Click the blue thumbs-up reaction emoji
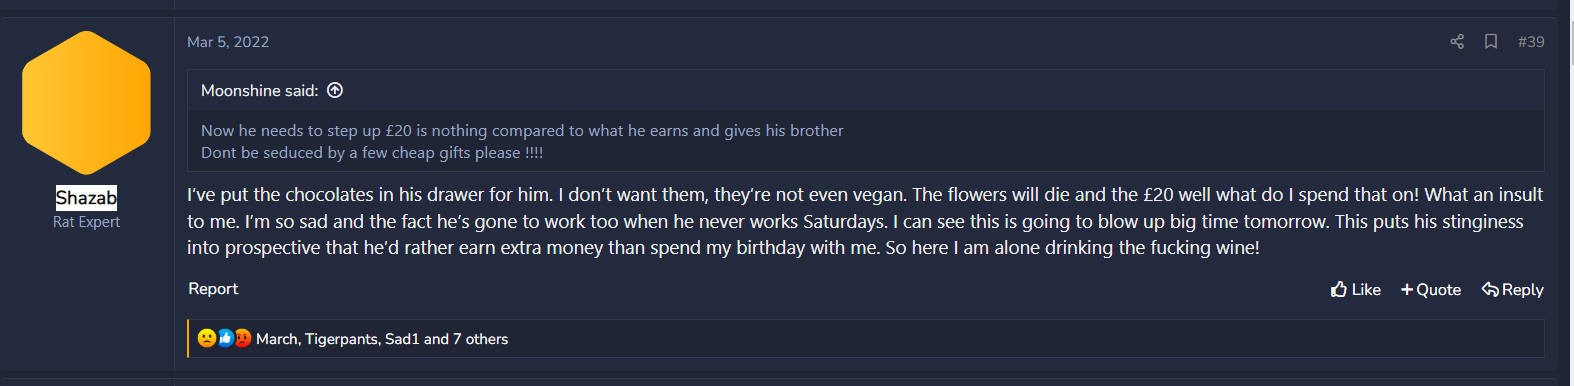This screenshot has height=386, width=1574. (x=225, y=338)
